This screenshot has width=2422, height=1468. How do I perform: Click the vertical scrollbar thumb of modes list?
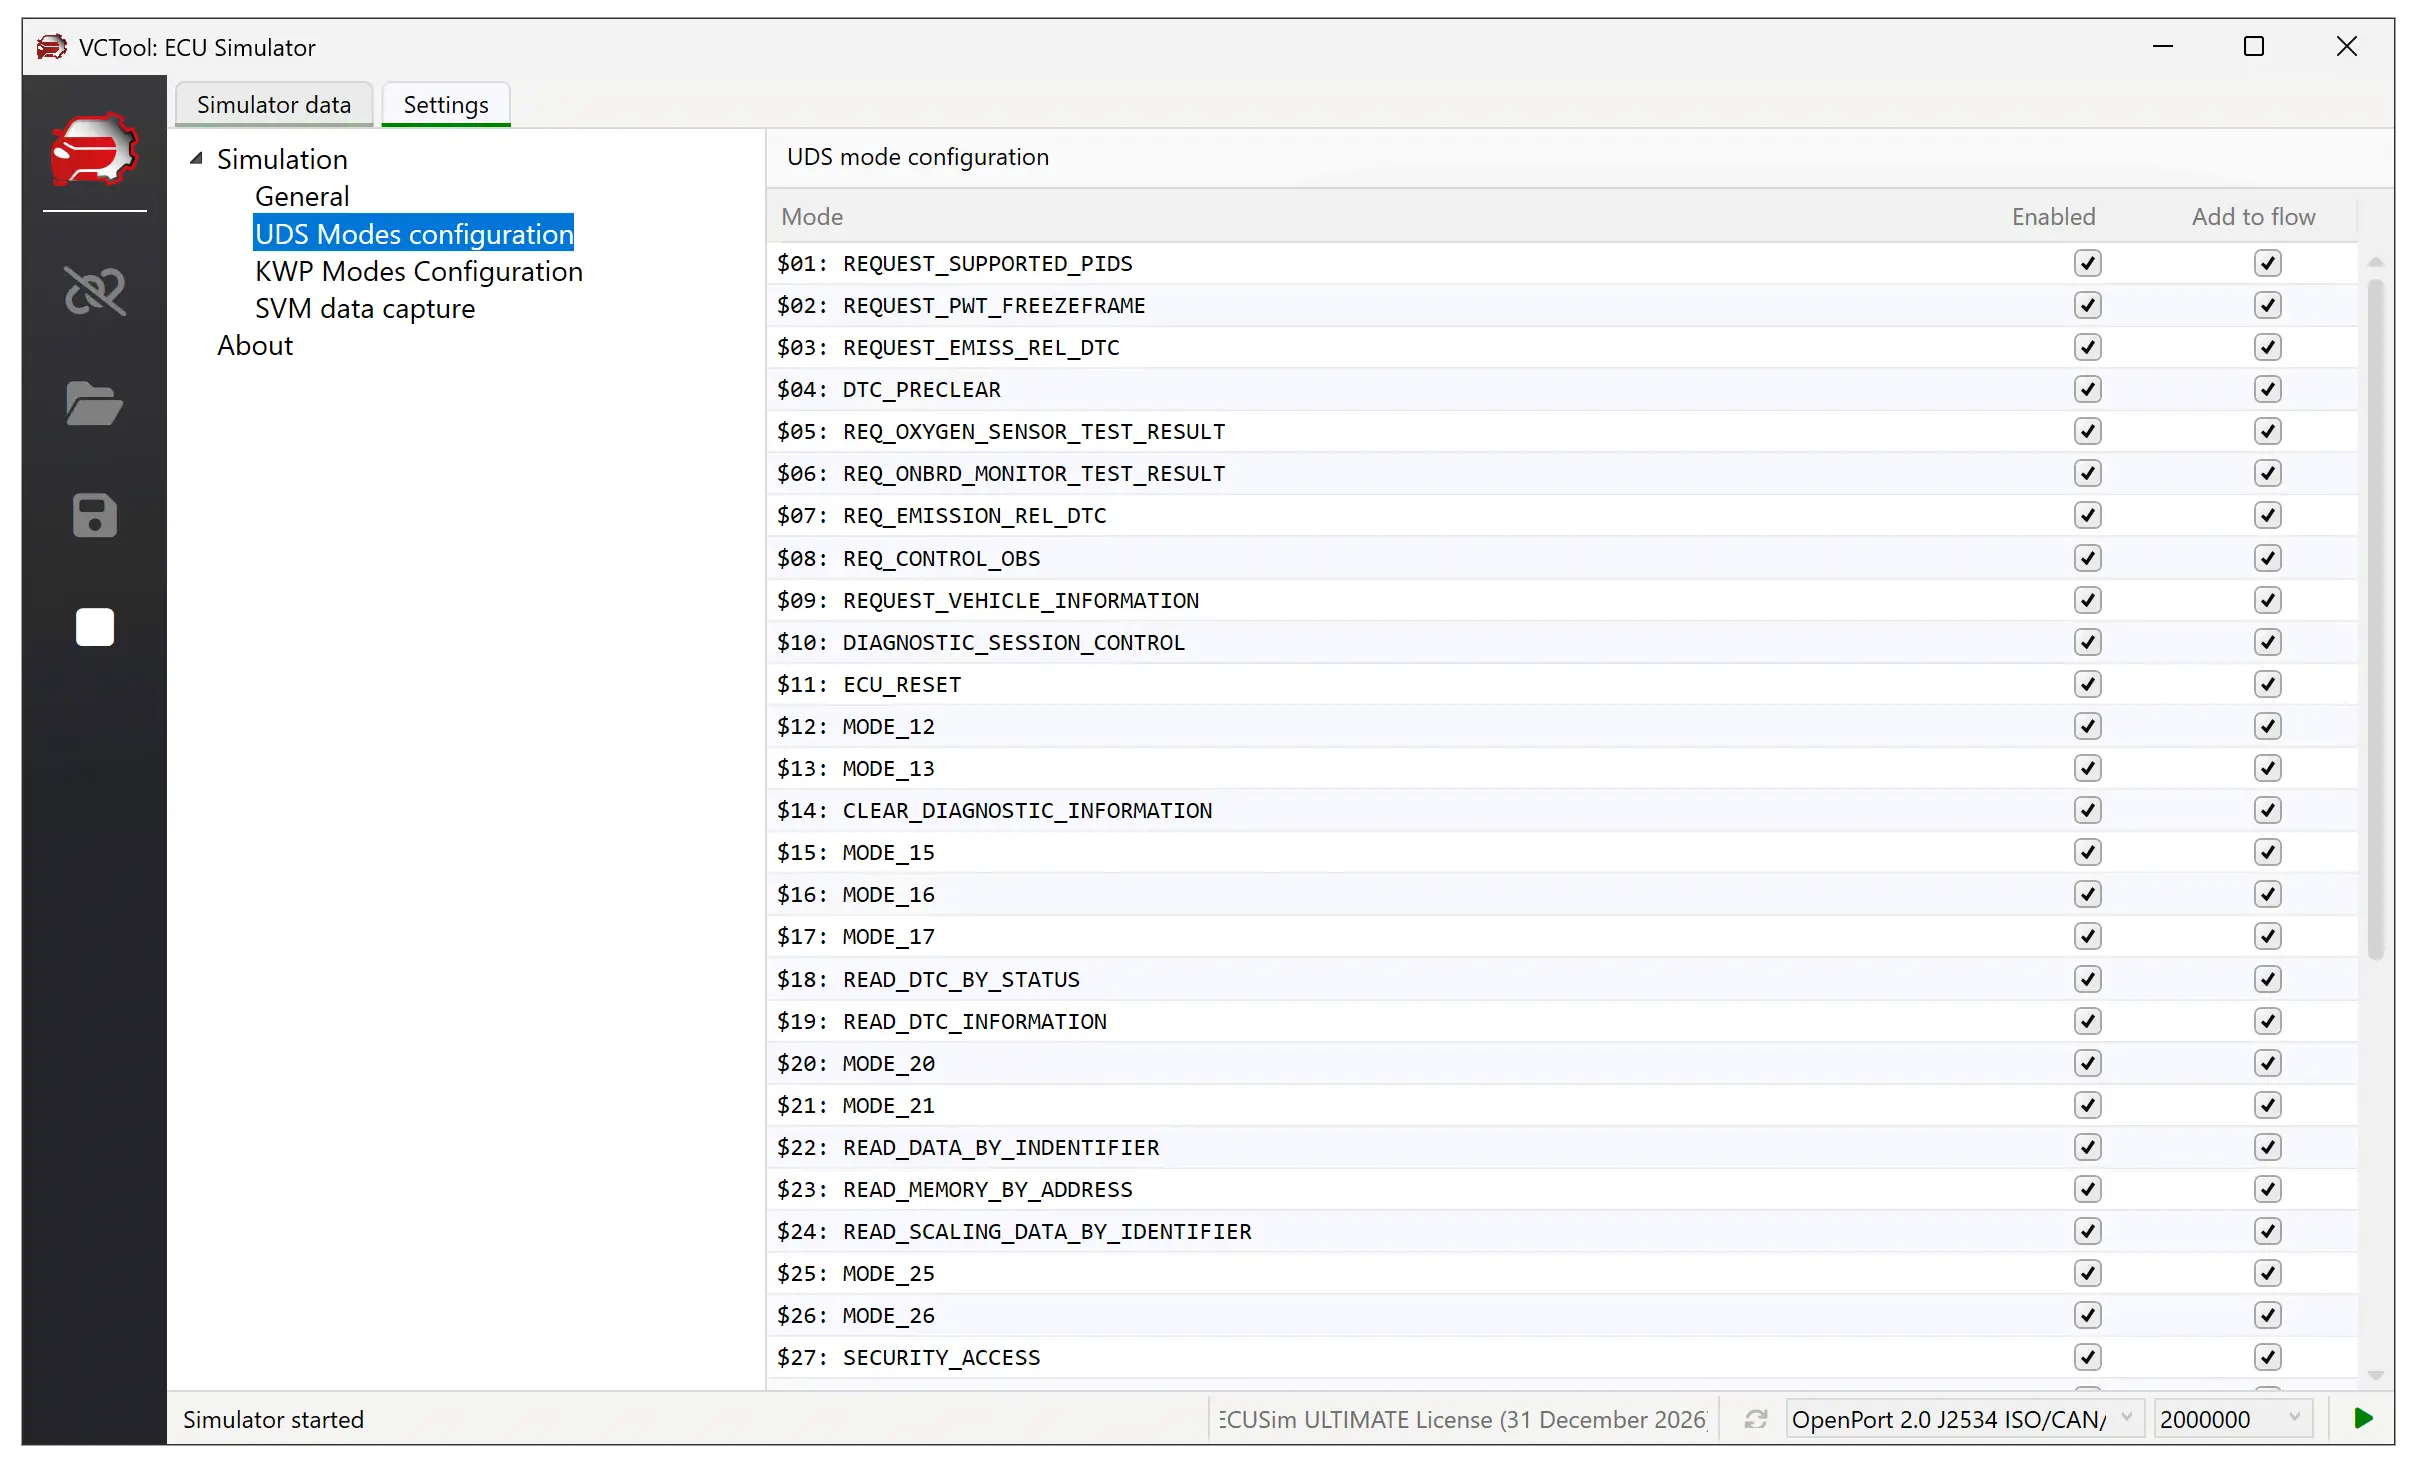pyautogui.click(x=2376, y=620)
